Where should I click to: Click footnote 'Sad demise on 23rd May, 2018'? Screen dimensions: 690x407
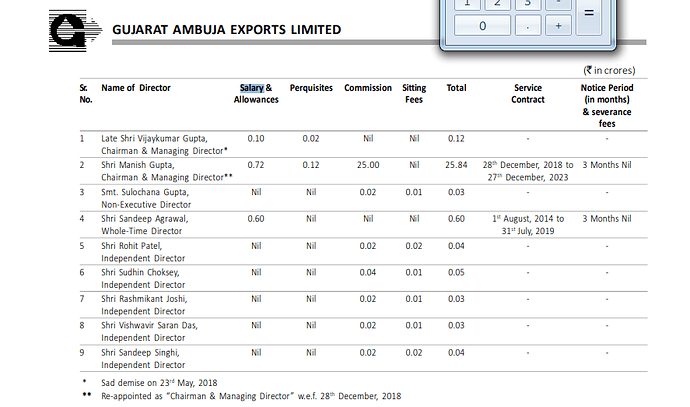tap(159, 382)
